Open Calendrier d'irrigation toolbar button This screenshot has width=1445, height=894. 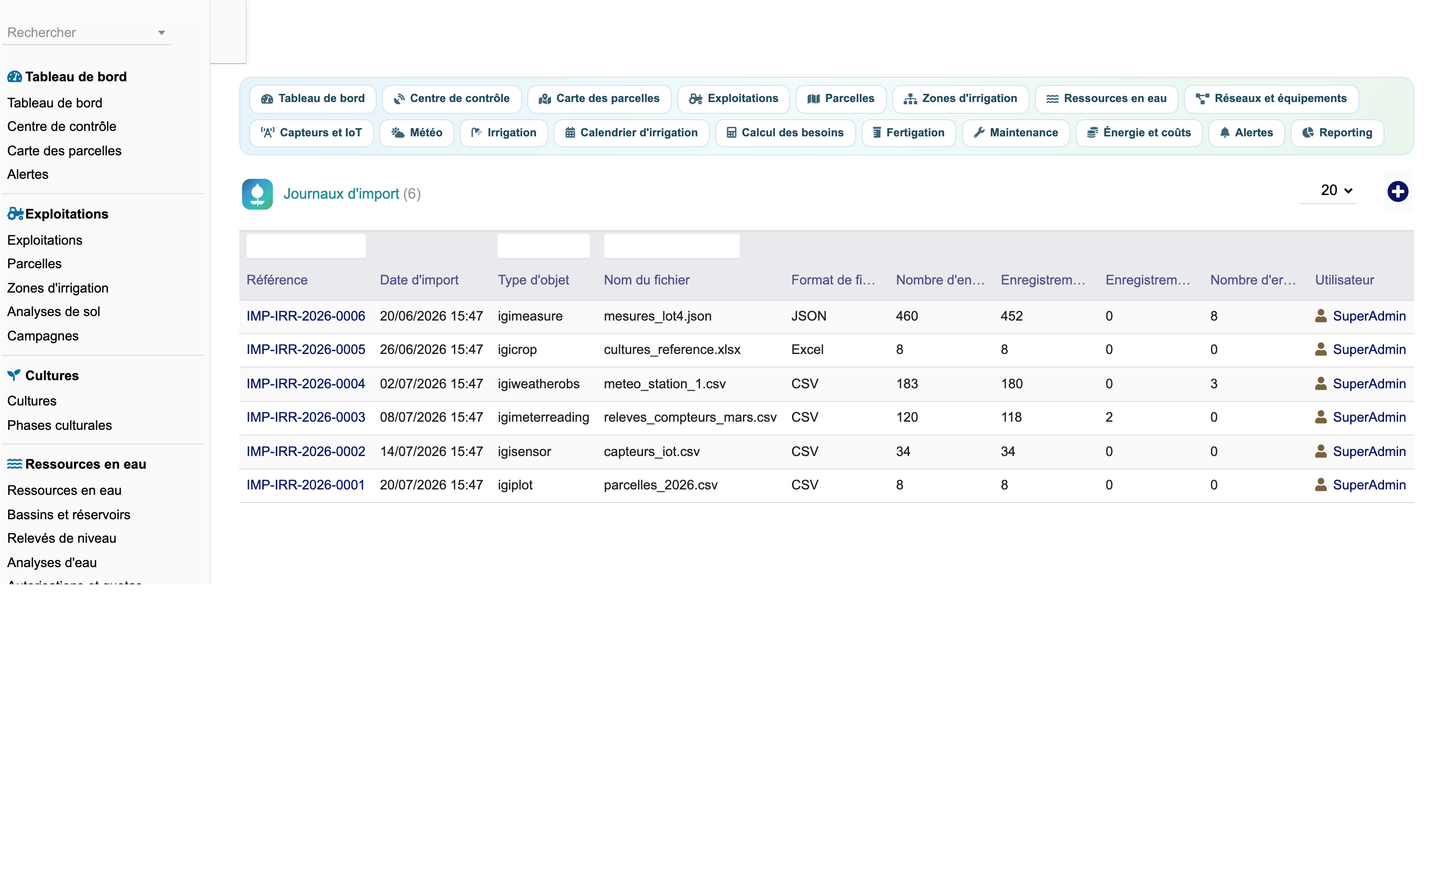tap(632, 133)
